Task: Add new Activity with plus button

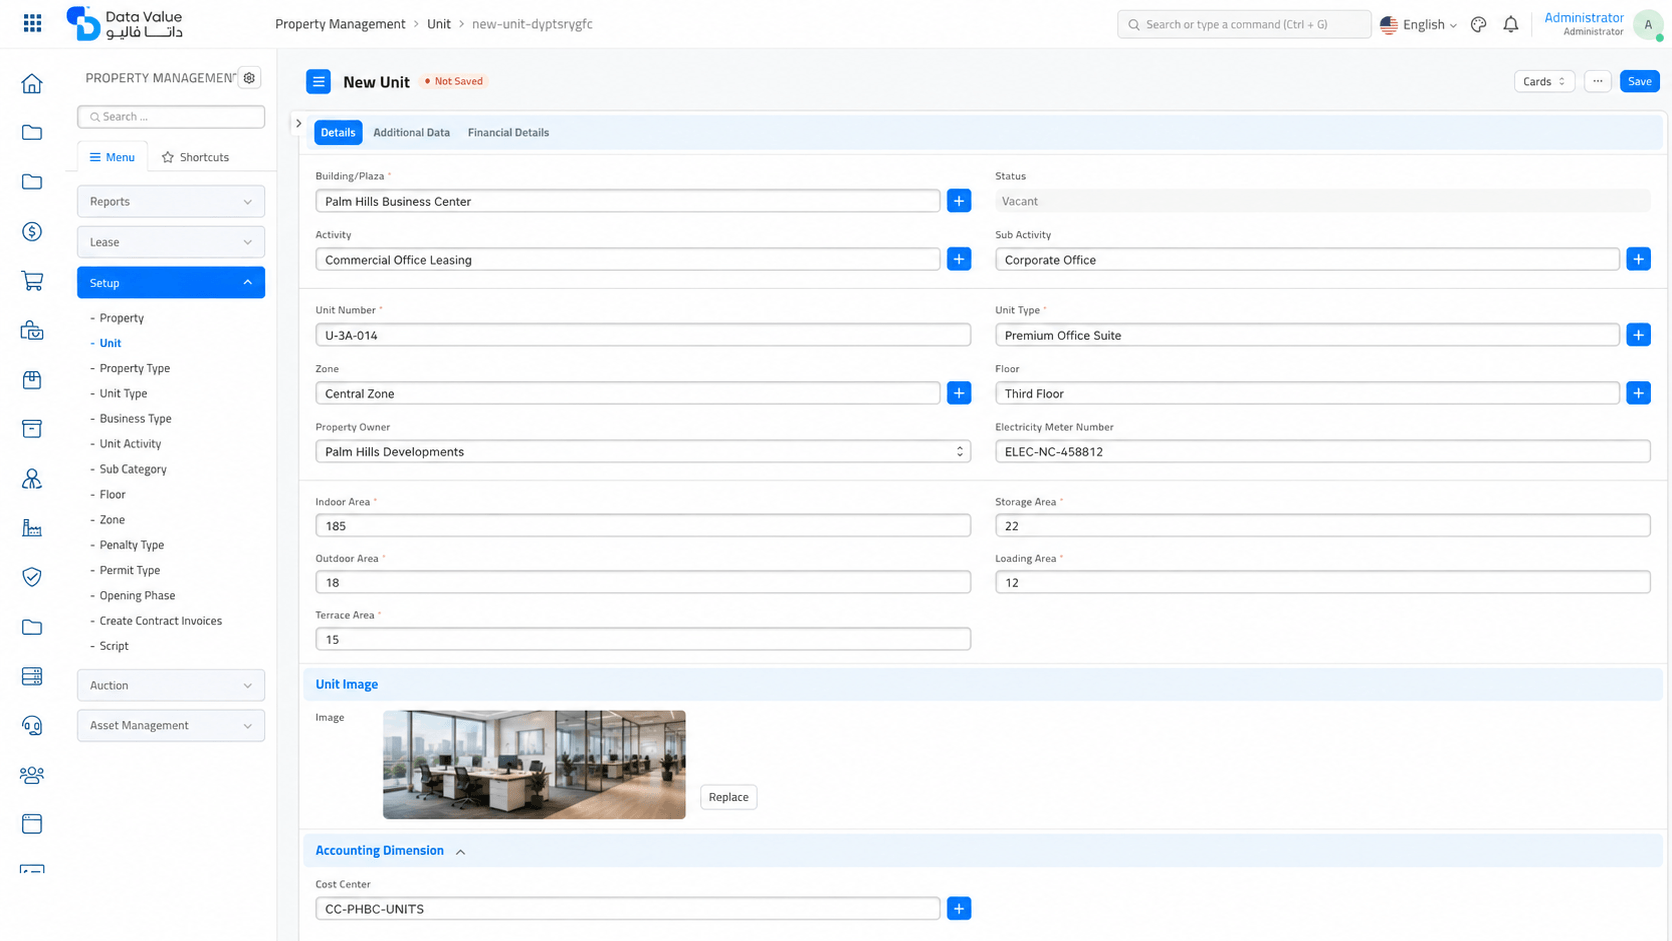Action: point(958,259)
